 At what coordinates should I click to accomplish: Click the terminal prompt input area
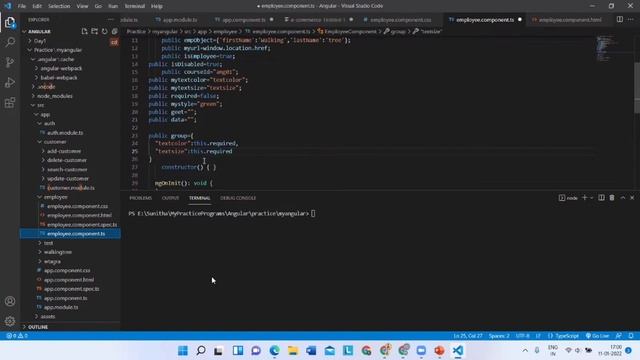[x=313, y=213]
